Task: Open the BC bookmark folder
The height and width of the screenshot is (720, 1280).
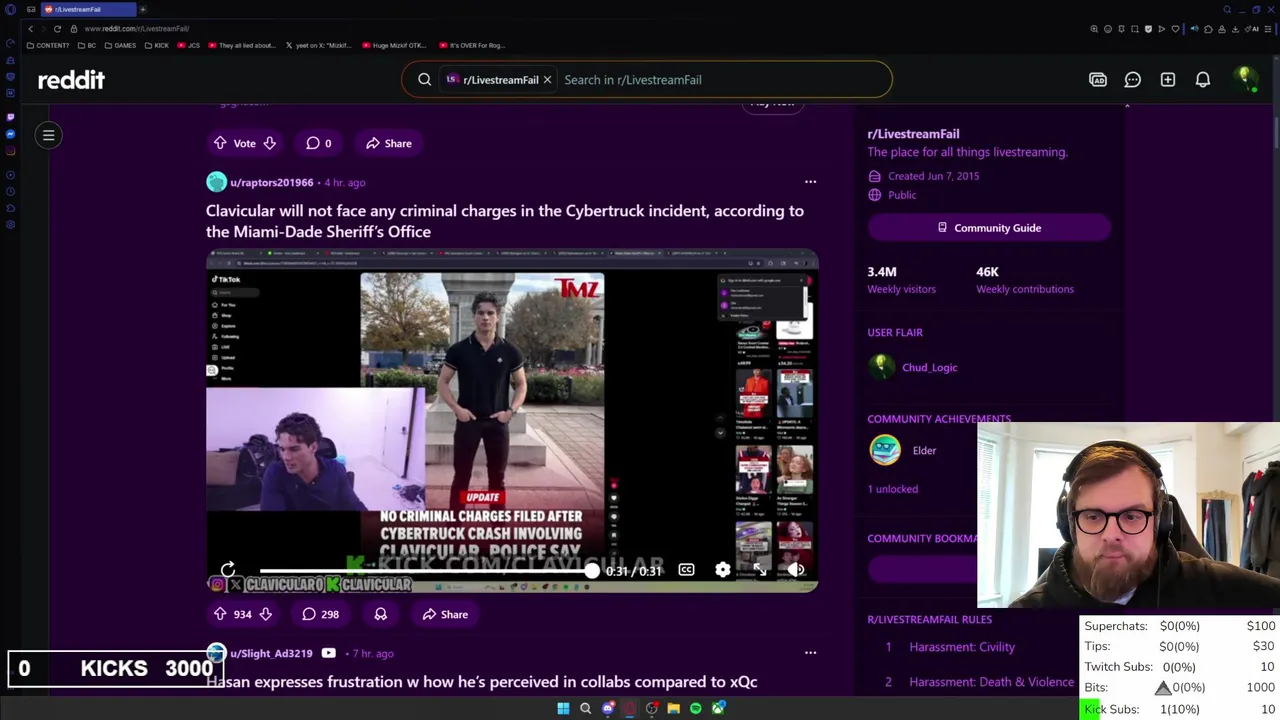Action: click(x=87, y=45)
